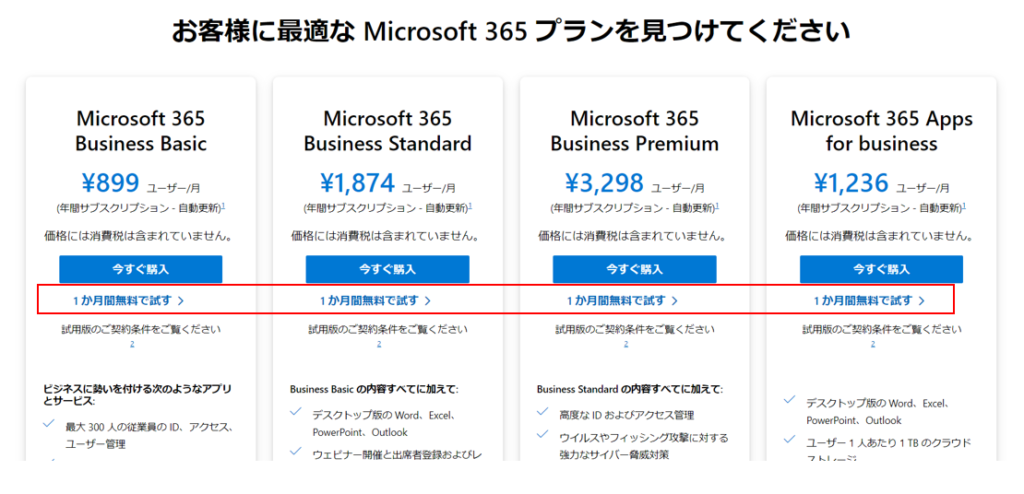Open footnote 1 beside Apps for business subscription note
The height and width of the screenshot is (494, 1024).
tap(965, 206)
